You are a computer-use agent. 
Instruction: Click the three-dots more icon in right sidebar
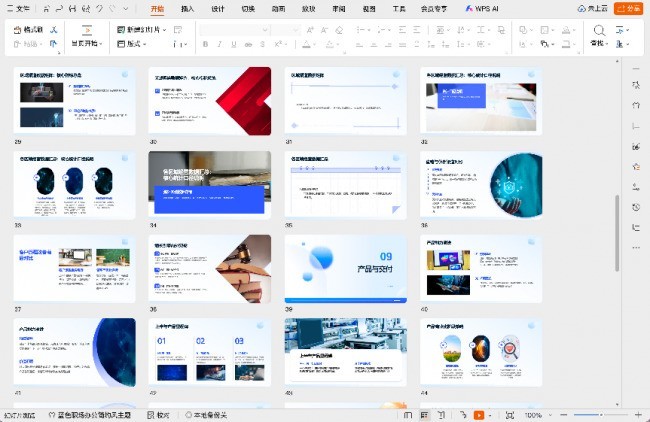coord(636,247)
